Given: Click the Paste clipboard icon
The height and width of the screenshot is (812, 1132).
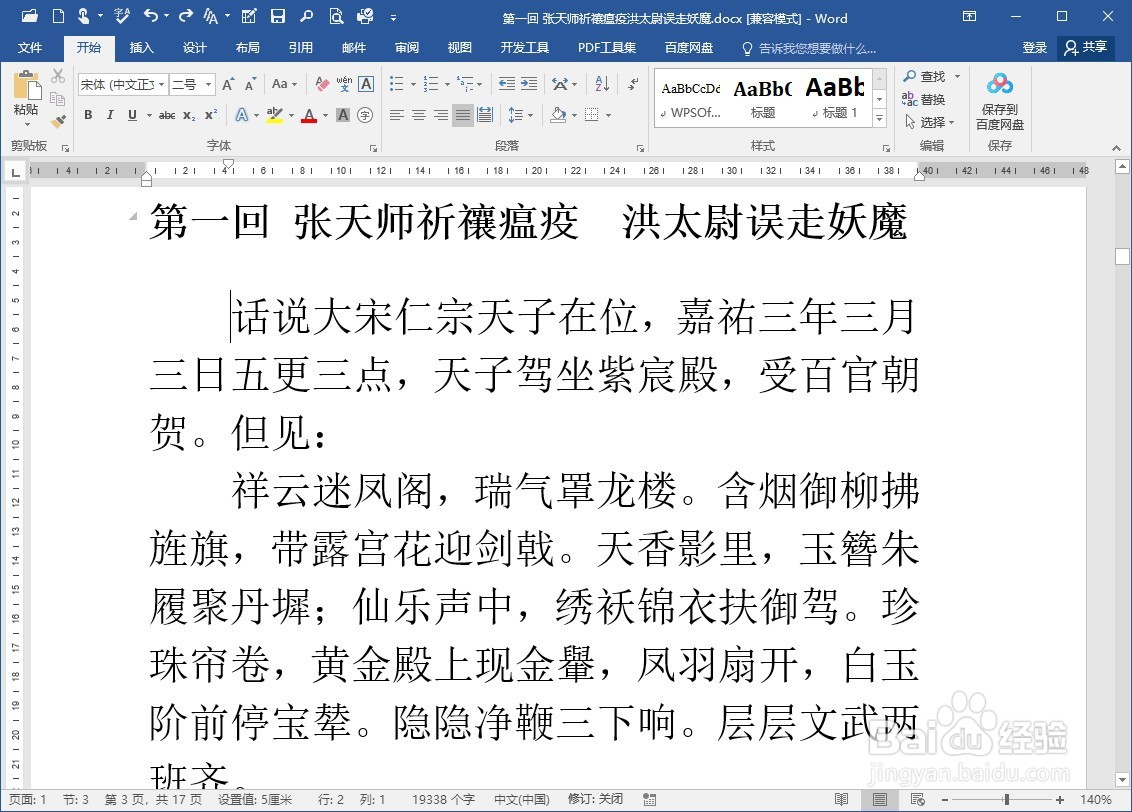Looking at the screenshot, I should (x=27, y=87).
